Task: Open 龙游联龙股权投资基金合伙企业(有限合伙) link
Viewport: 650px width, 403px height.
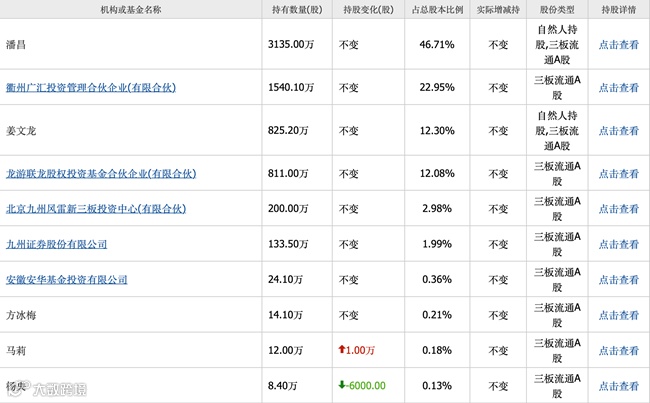Action: 101,173
